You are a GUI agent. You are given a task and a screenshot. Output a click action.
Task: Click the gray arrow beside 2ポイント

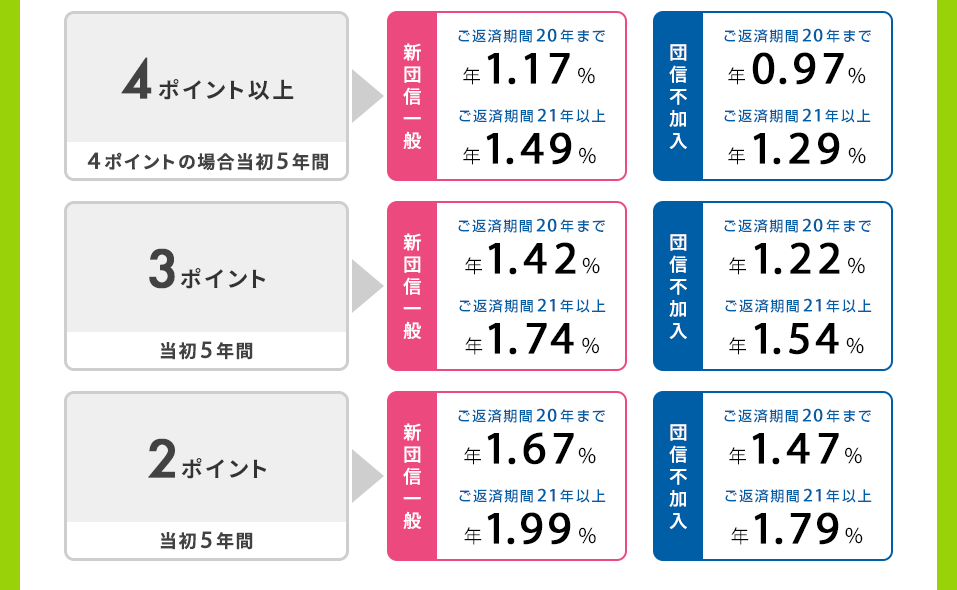pos(367,476)
